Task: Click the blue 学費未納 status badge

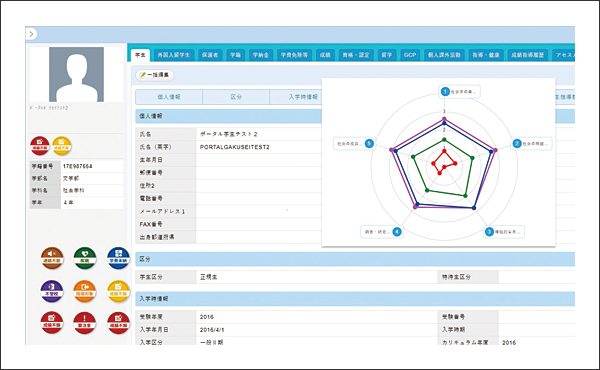Action: click(118, 258)
